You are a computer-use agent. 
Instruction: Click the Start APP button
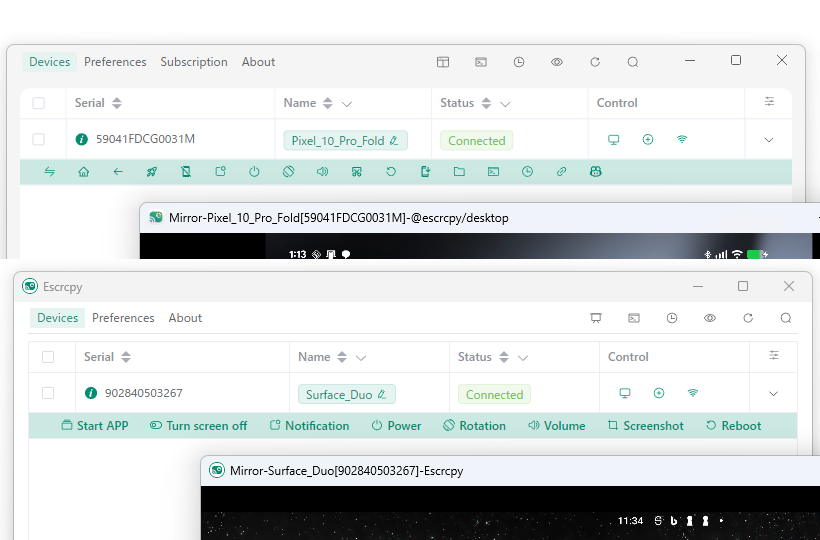click(95, 426)
